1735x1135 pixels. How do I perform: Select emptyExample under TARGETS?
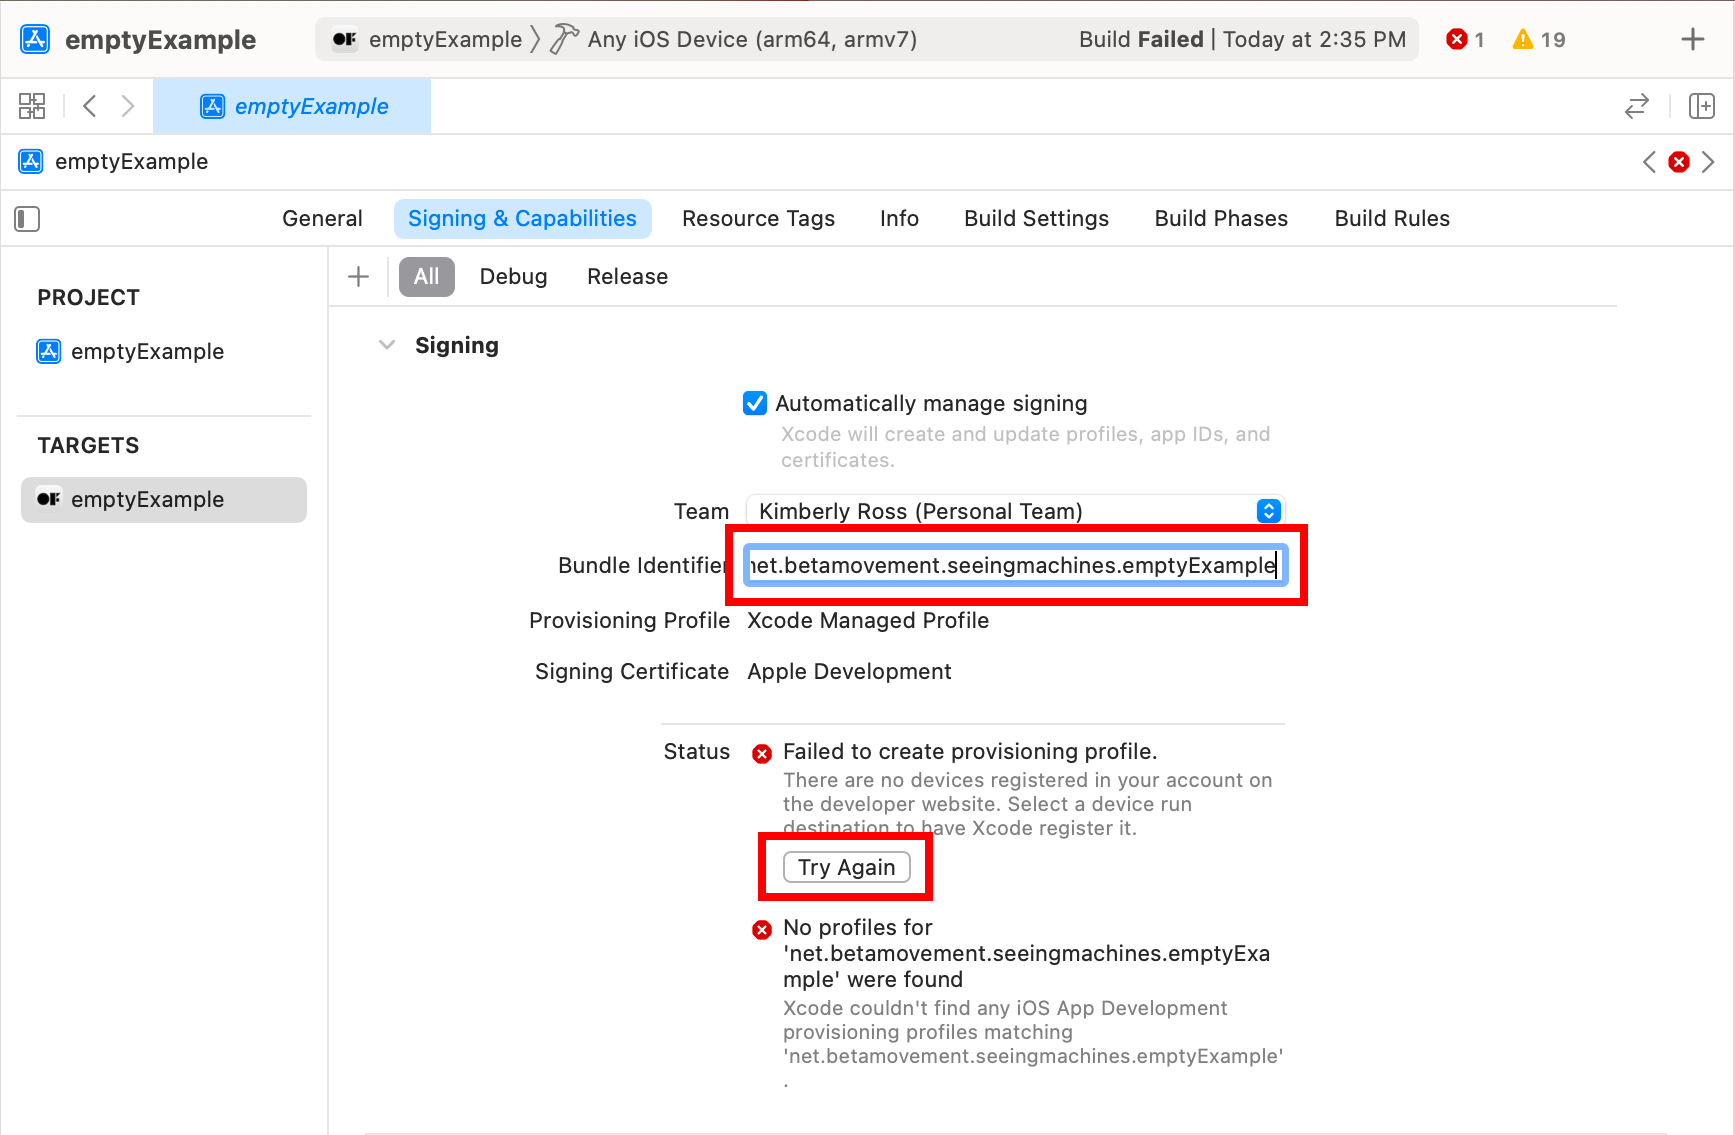pyautogui.click(x=164, y=500)
